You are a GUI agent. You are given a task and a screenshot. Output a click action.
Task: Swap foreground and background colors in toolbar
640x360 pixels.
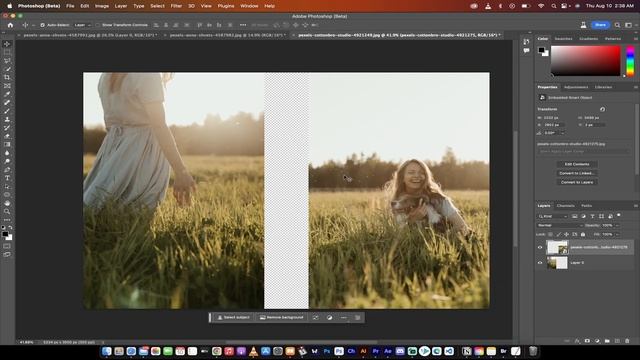(10, 227)
